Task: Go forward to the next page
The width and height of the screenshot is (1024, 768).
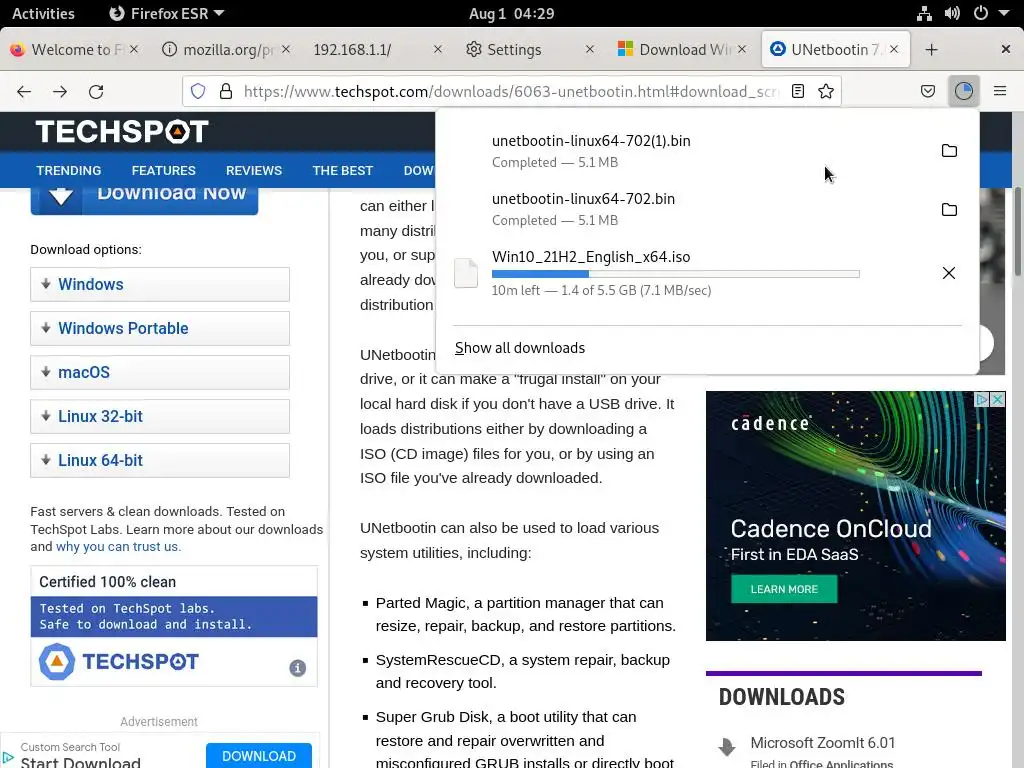Action: pyautogui.click(x=60, y=91)
